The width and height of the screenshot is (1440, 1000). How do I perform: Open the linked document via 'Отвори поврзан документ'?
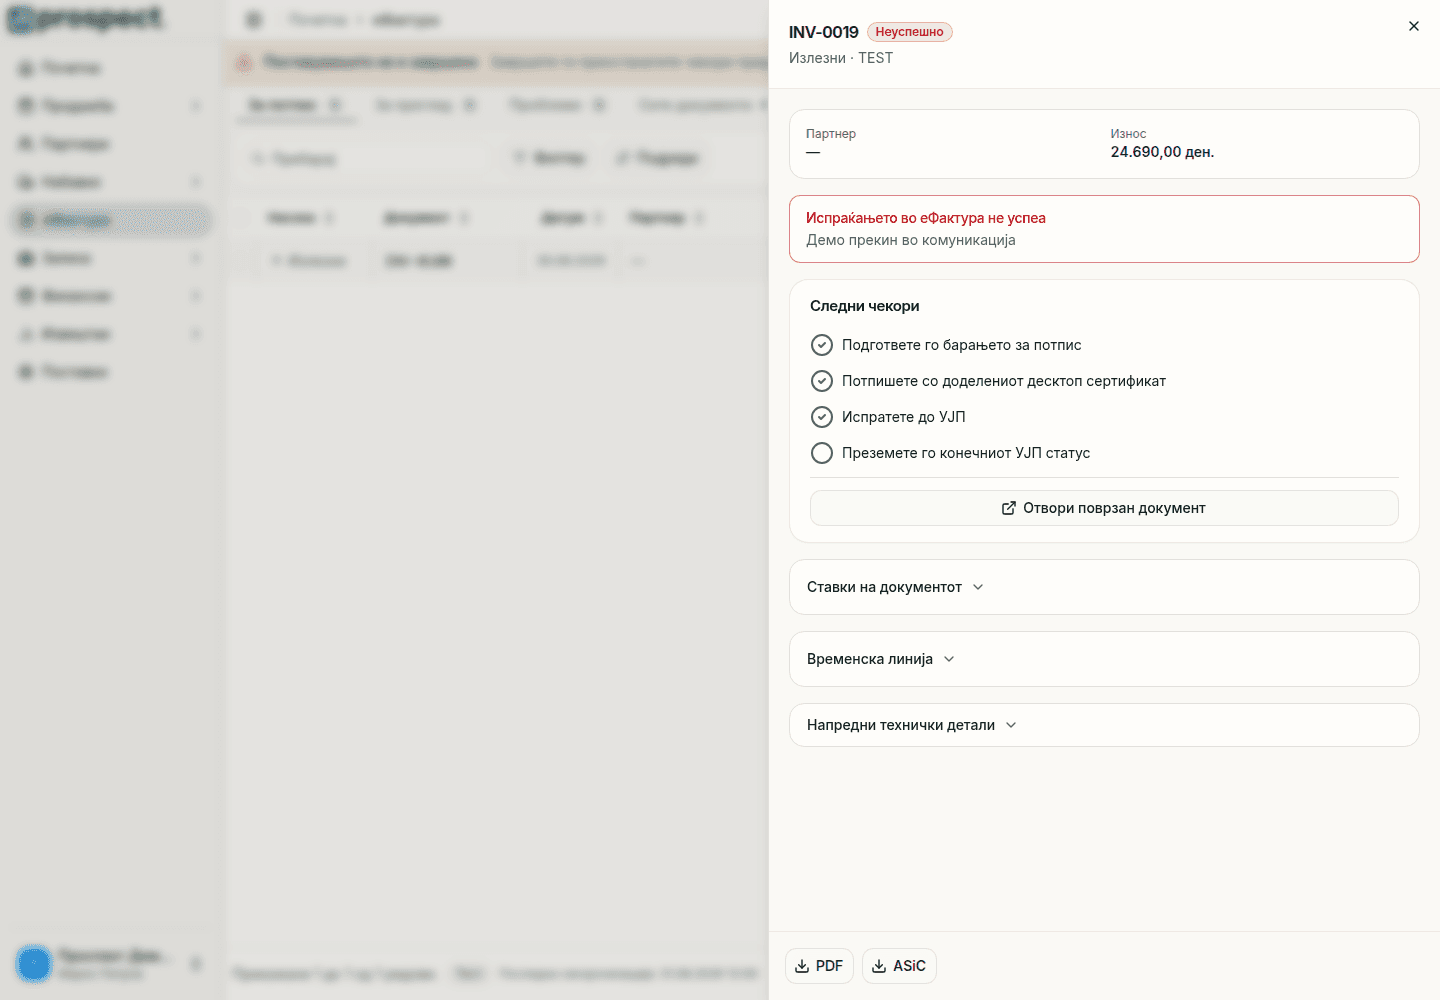coord(1104,508)
